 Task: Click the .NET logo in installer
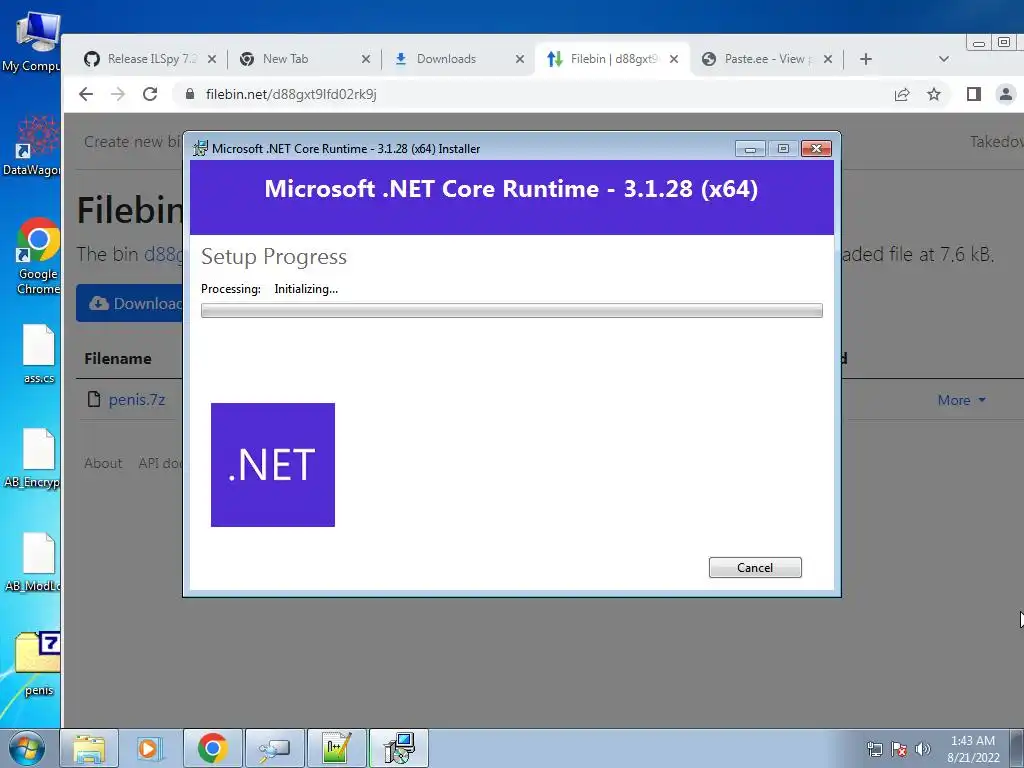(273, 465)
